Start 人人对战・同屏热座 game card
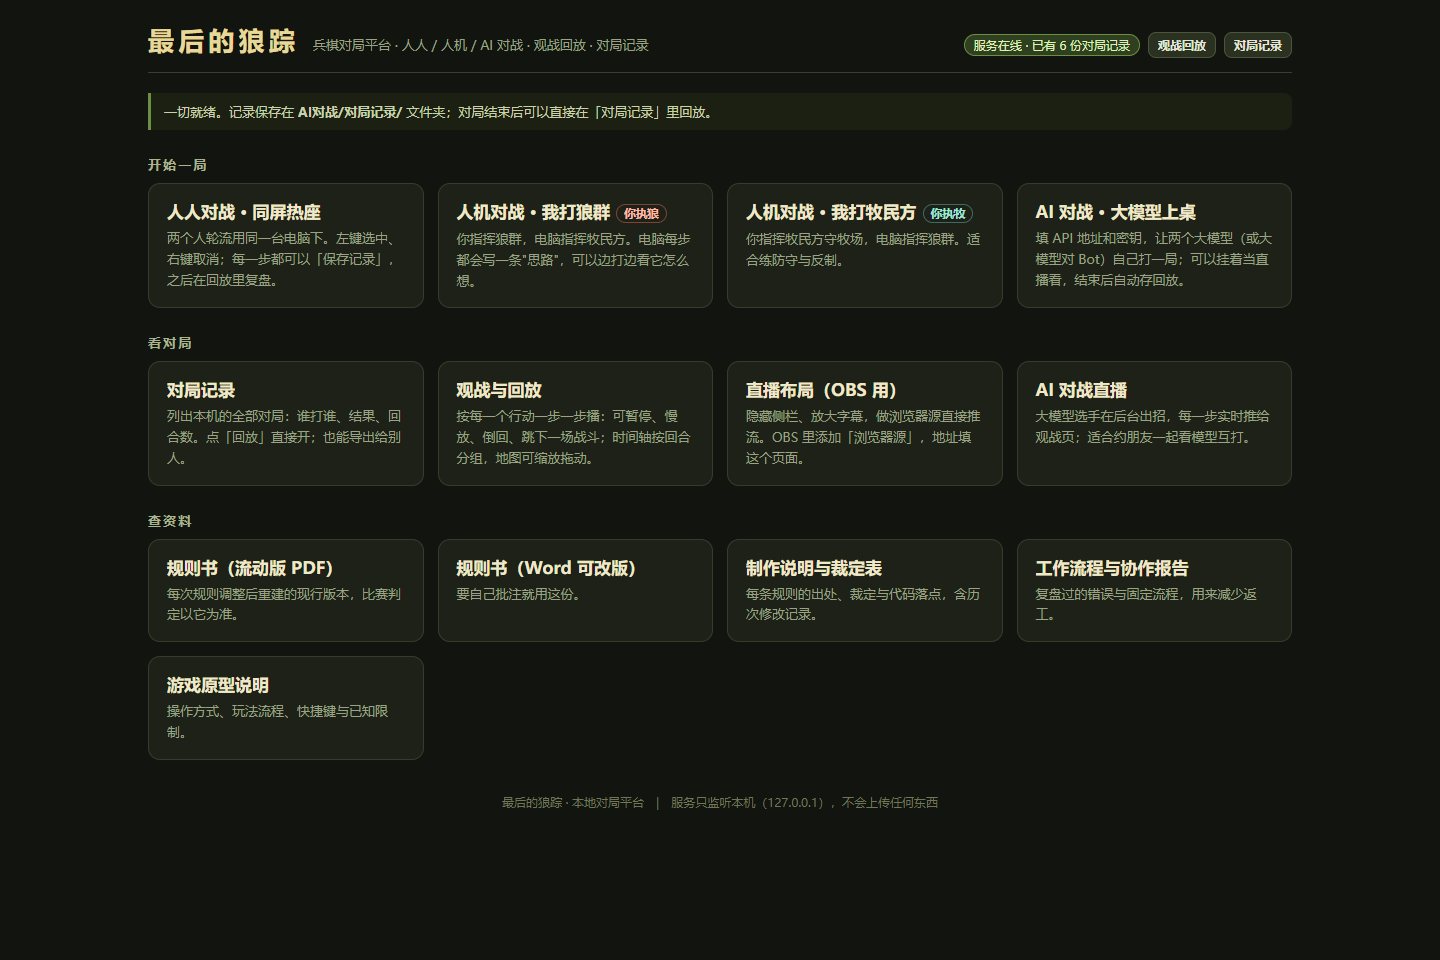This screenshot has height=960, width=1440. [286, 245]
